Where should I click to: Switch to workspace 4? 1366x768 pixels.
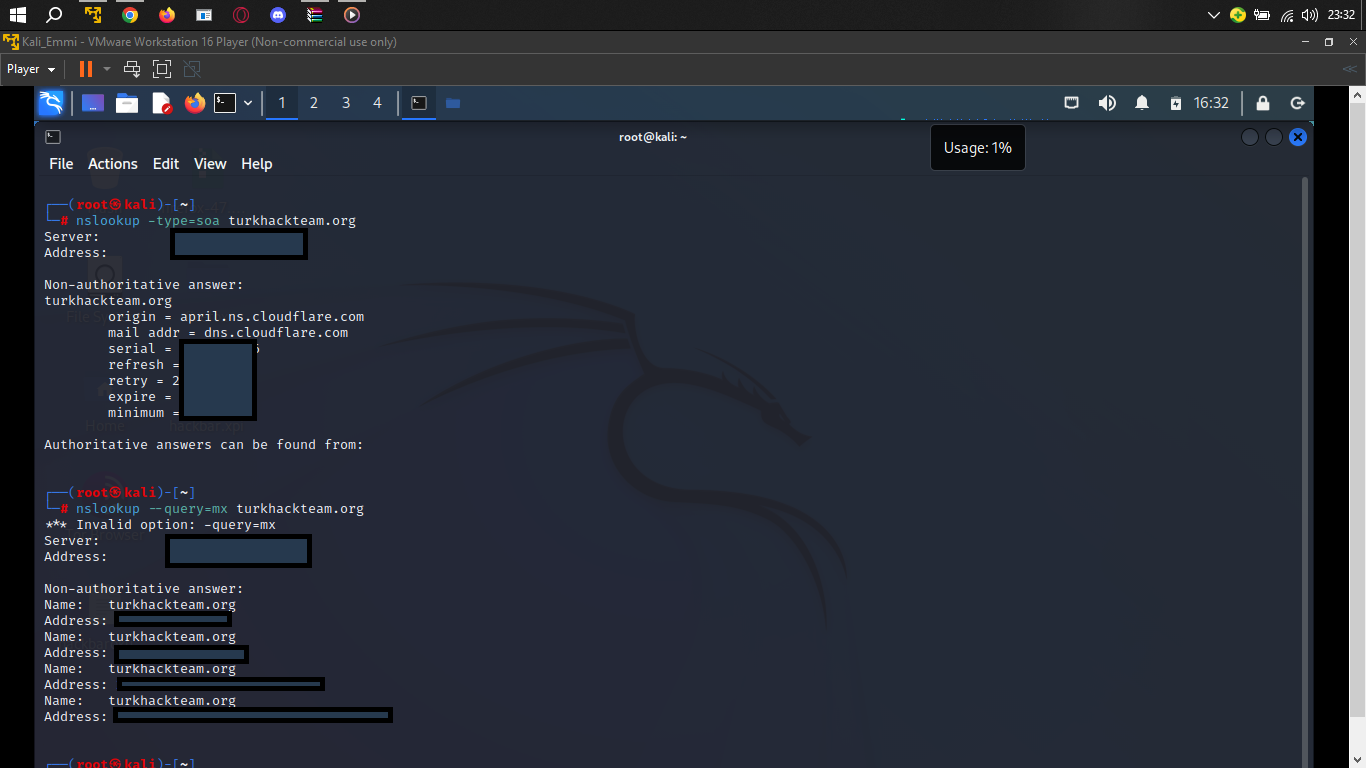point(377,103)
